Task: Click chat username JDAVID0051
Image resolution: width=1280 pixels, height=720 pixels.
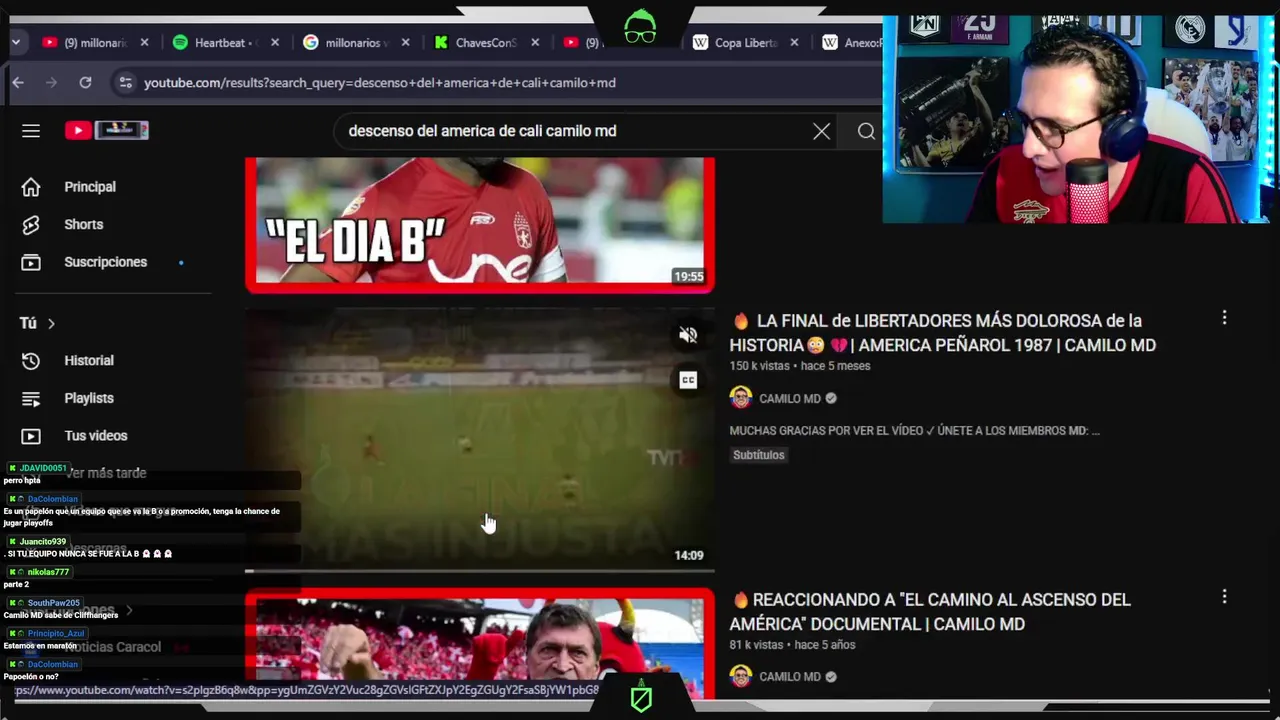Action: tap(43, 468)
